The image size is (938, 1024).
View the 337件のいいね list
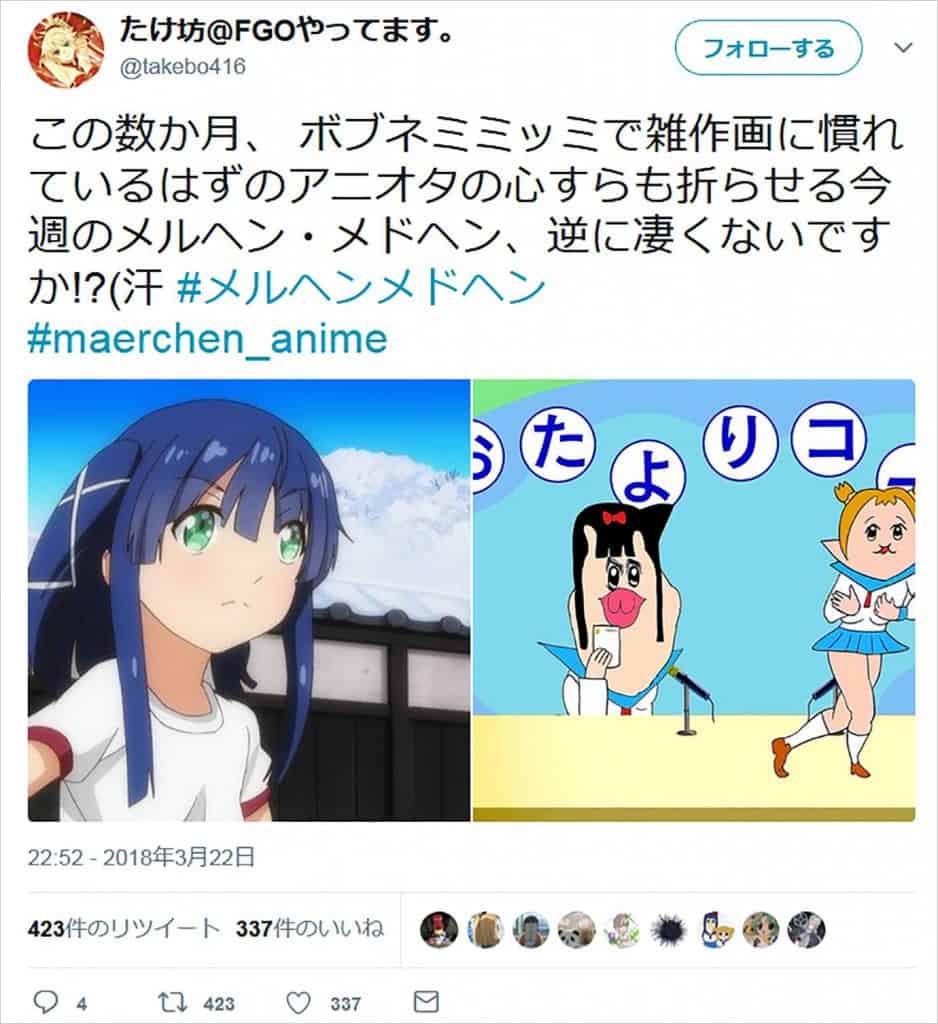(x=310, y=929)
